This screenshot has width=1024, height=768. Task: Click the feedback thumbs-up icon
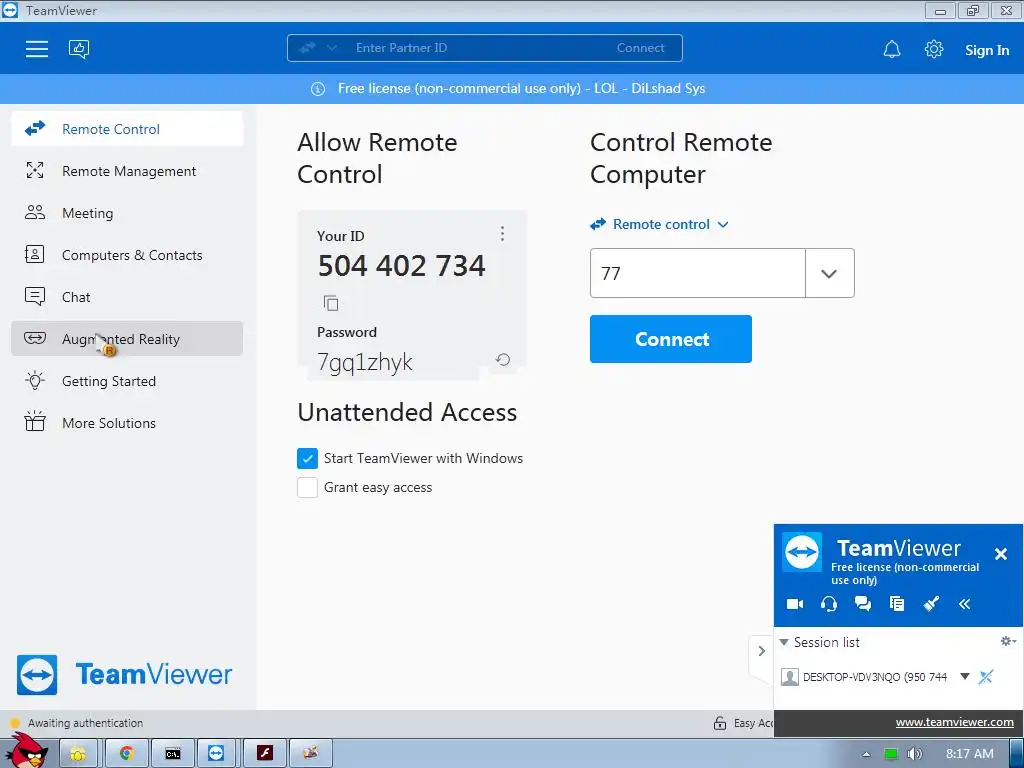click(x=79, y=49)
